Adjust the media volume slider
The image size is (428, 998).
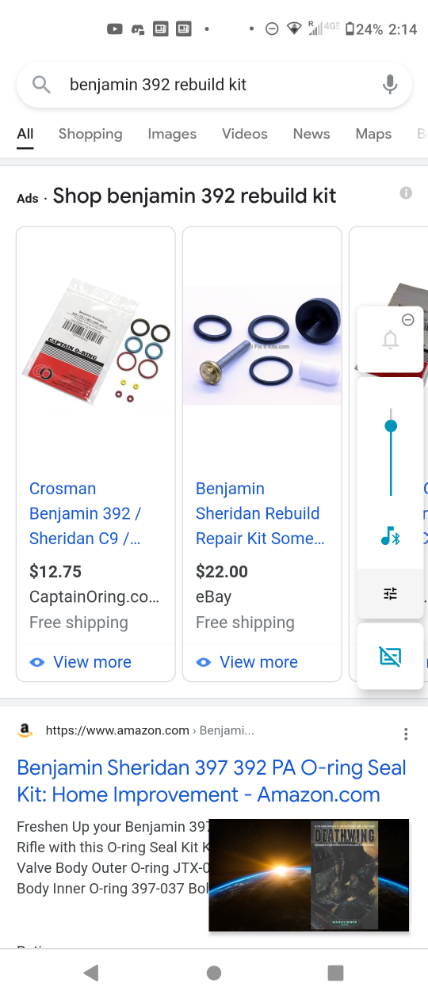click(391, 452)
